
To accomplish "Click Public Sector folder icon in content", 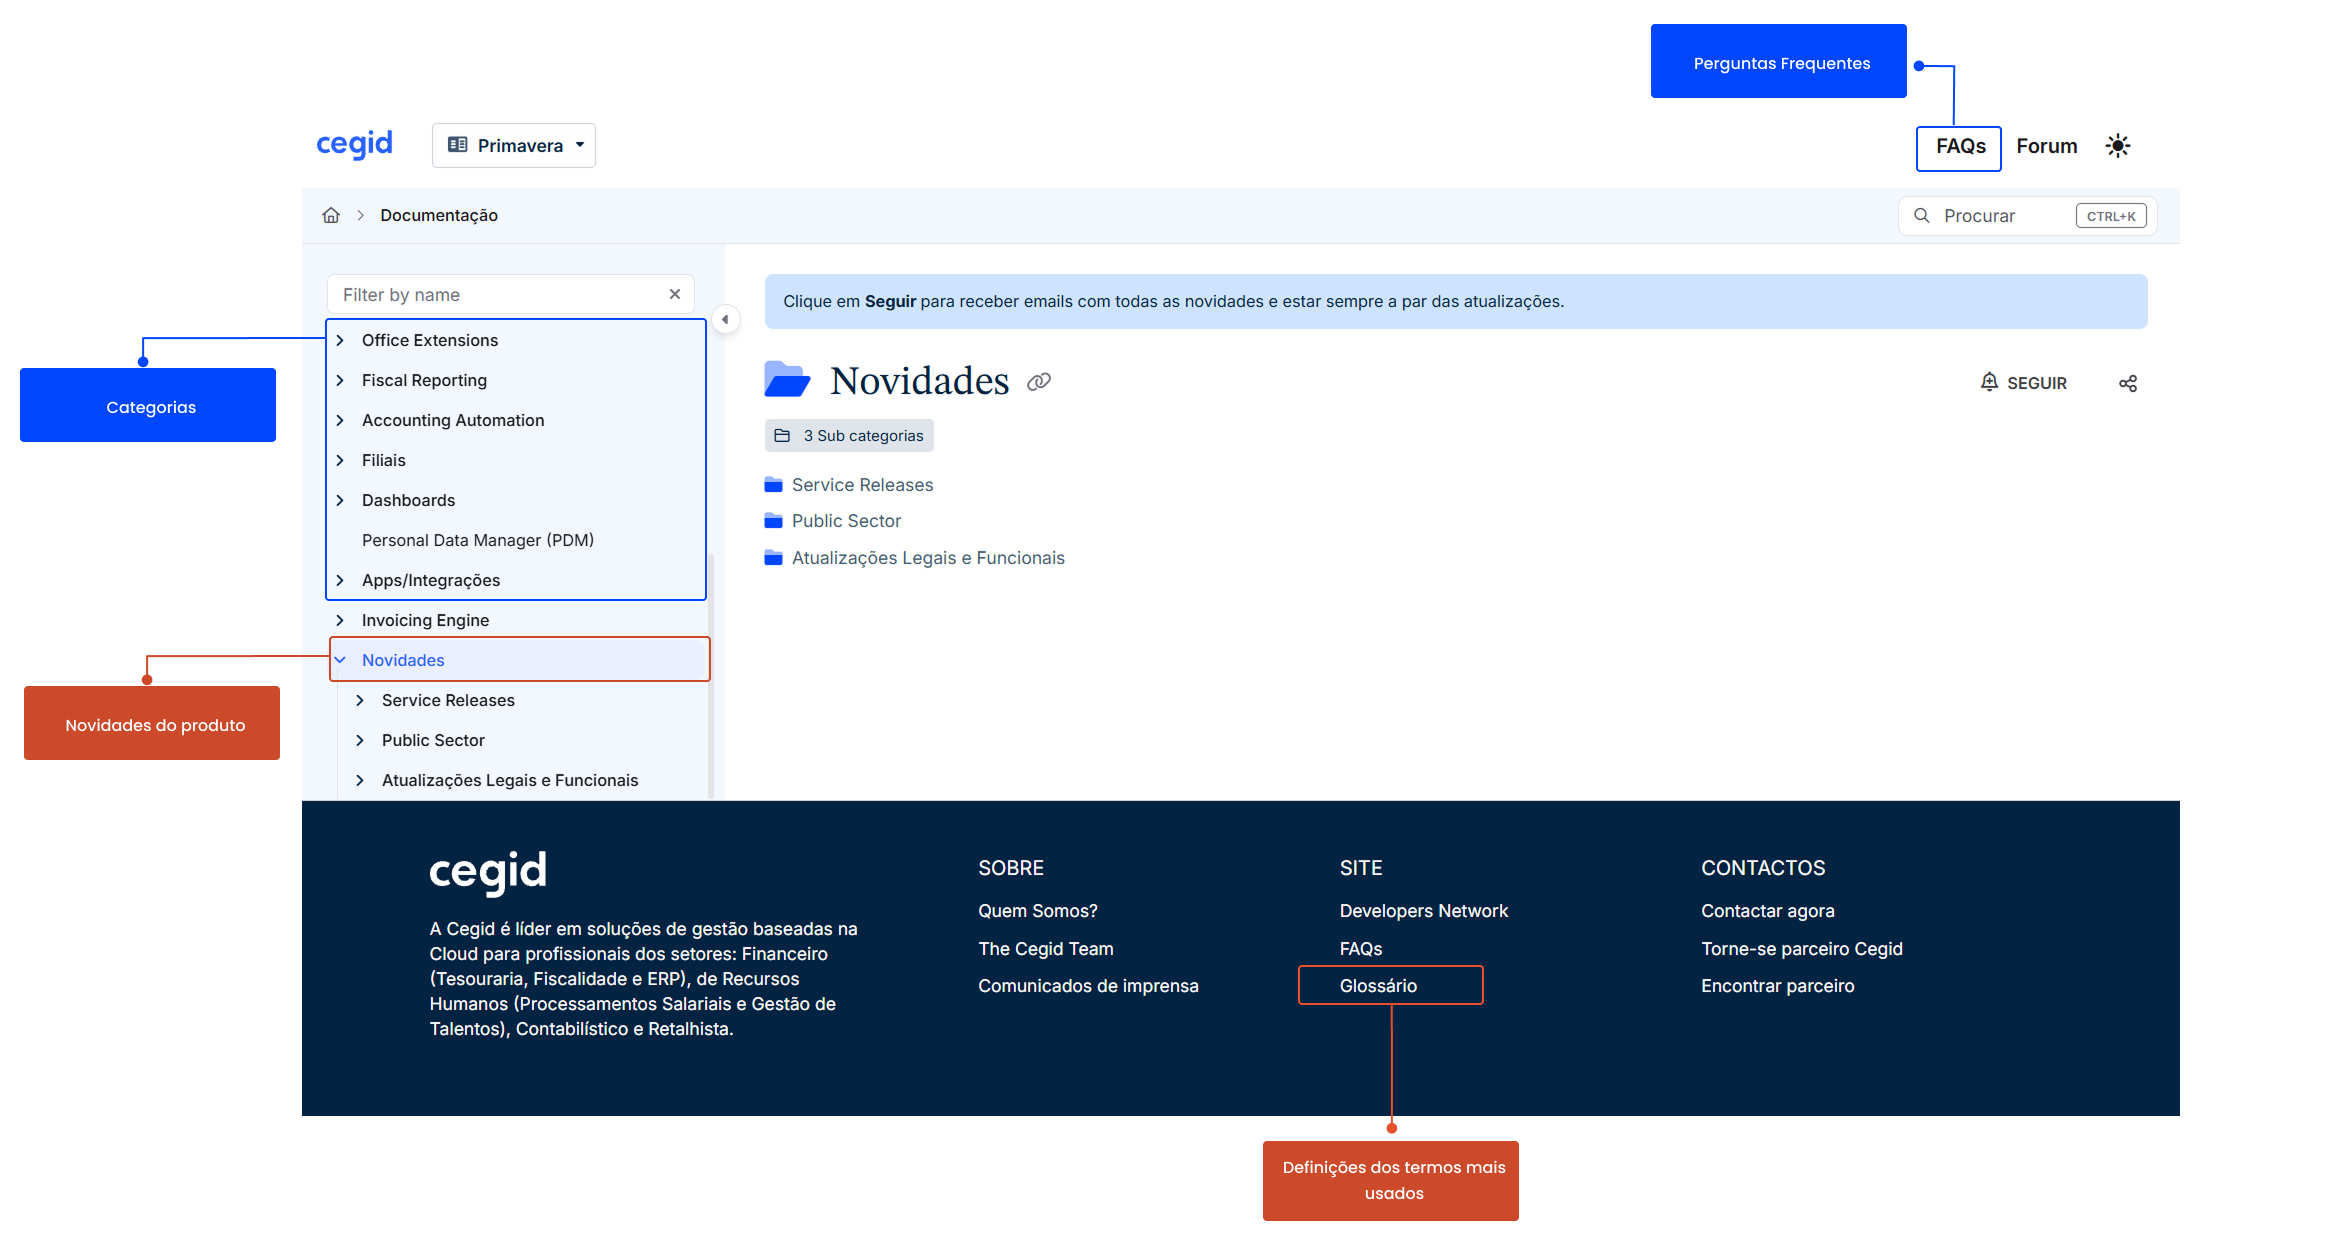I will [x=773, y=521].
